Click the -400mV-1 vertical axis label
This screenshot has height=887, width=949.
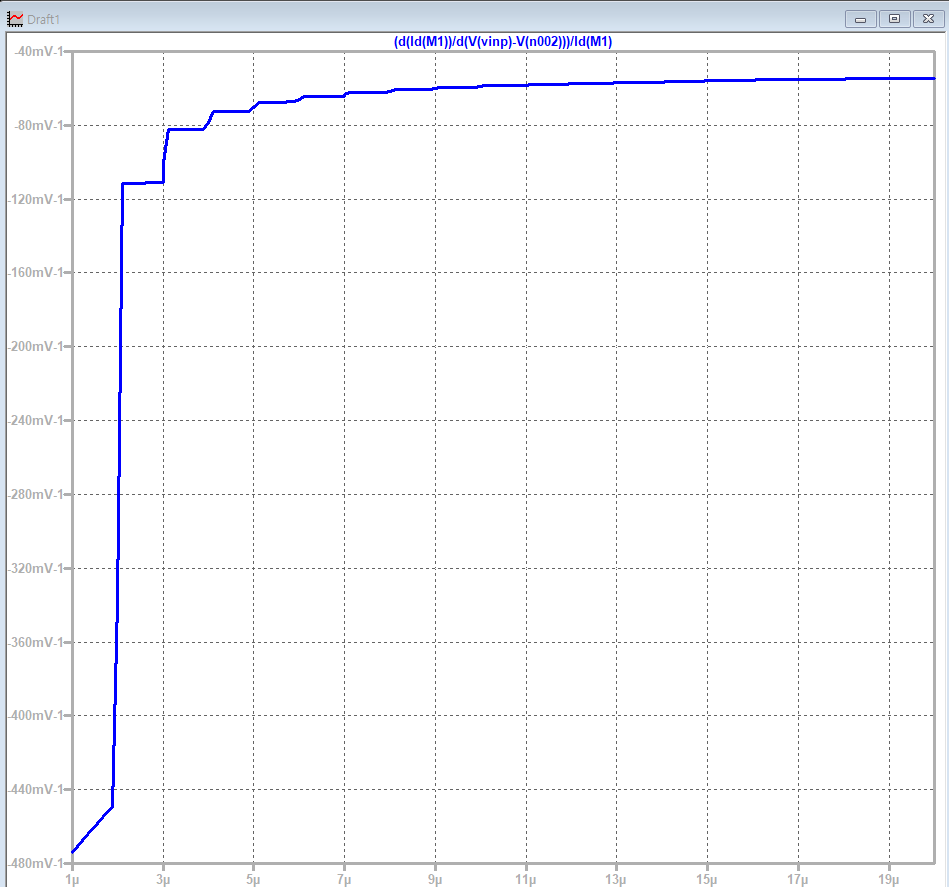[x=35, y=715]
